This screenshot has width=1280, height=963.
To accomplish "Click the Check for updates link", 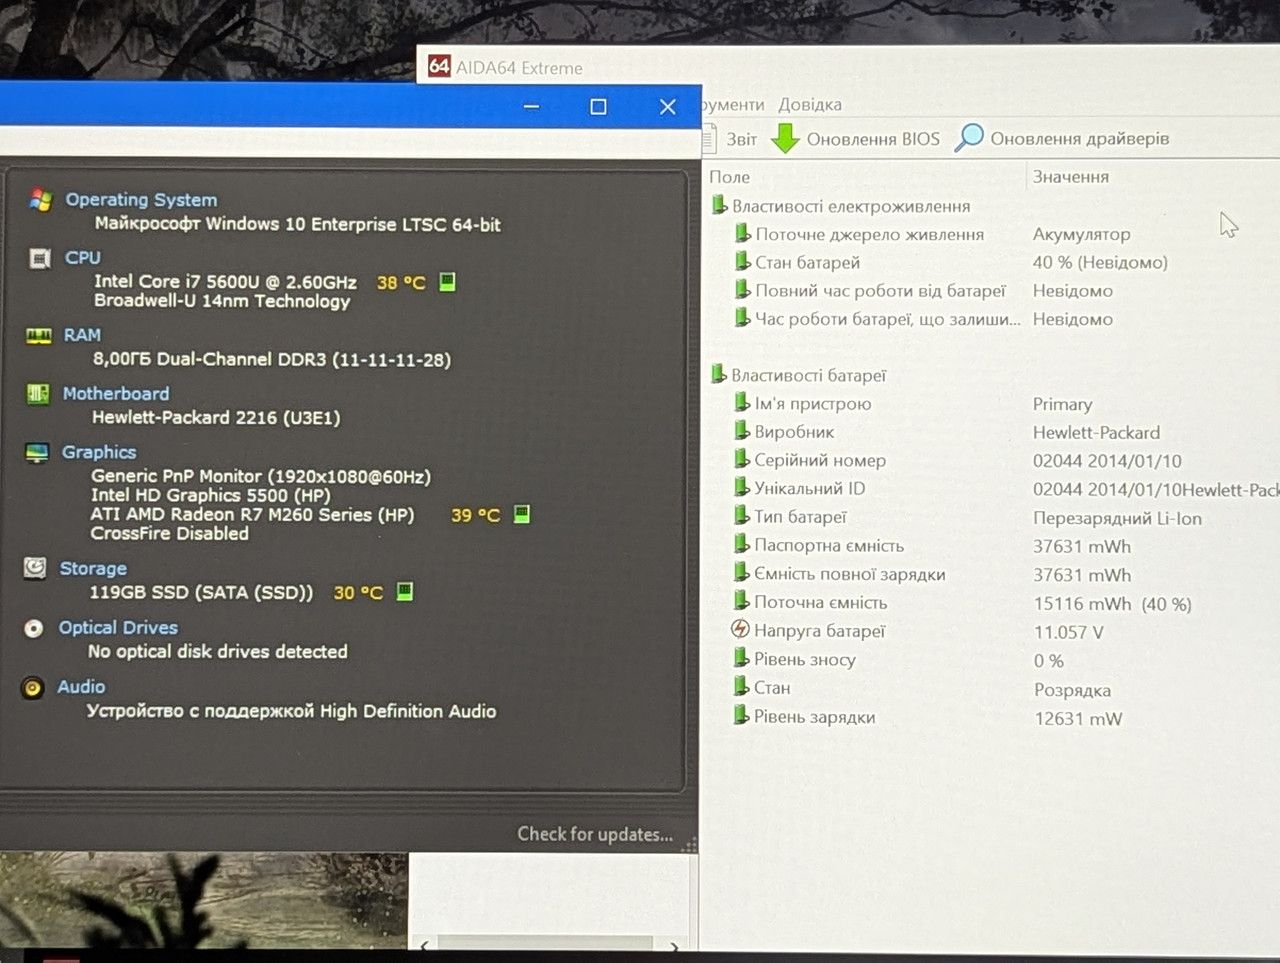I will tap(595, 834).
